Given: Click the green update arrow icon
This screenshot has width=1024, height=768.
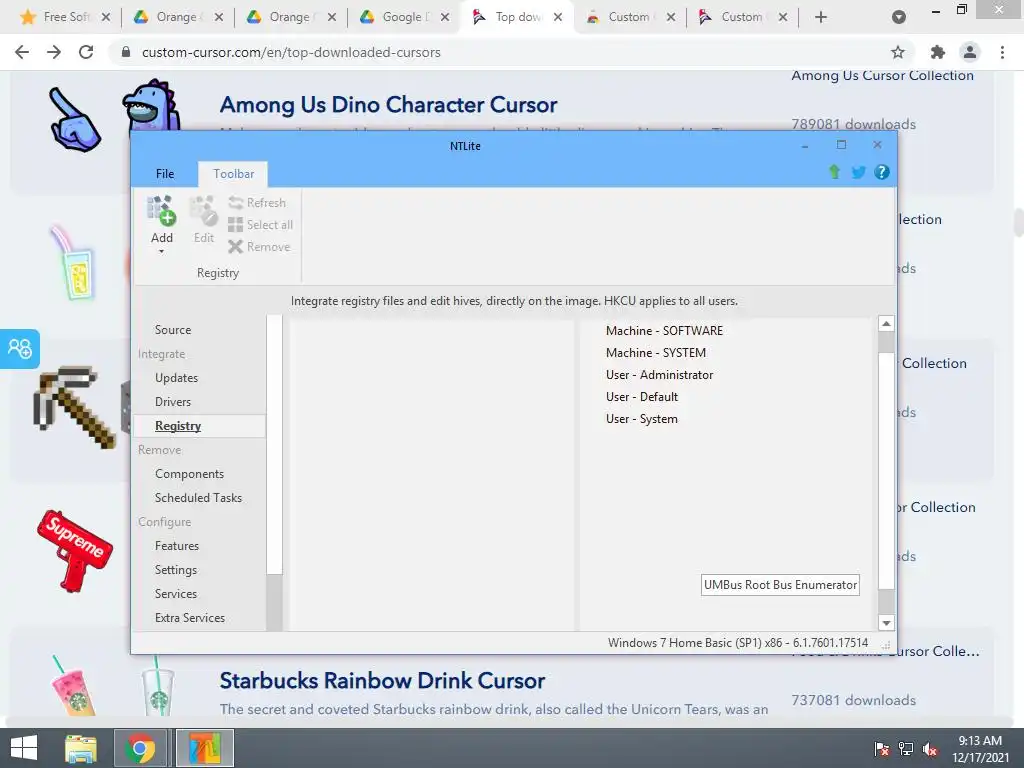Looking at the screenshot, I should coord(834,172).
